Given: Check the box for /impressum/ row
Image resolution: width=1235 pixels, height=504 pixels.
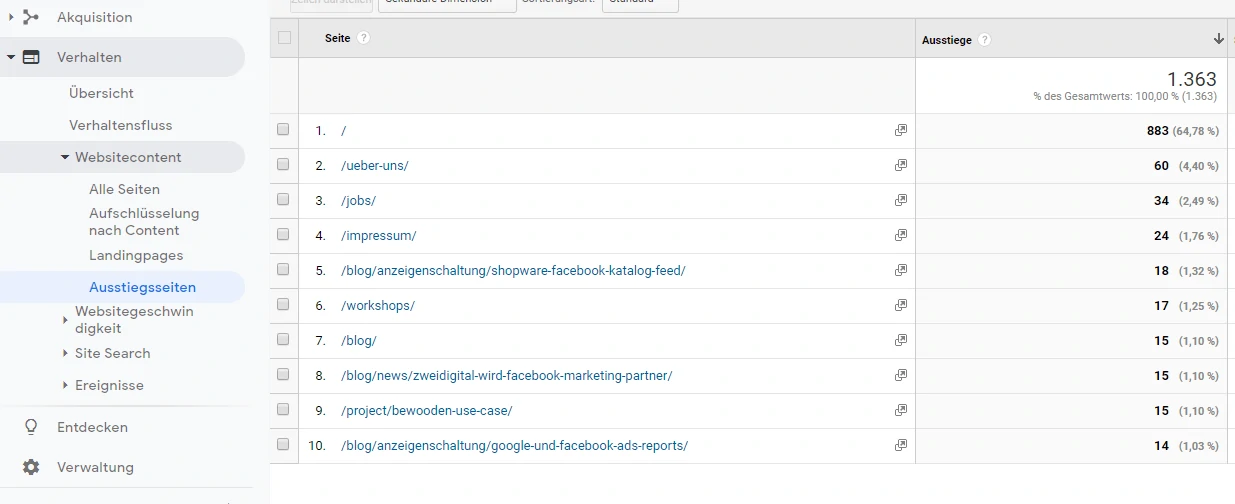Looking at the screenshot, I should 283,235.
